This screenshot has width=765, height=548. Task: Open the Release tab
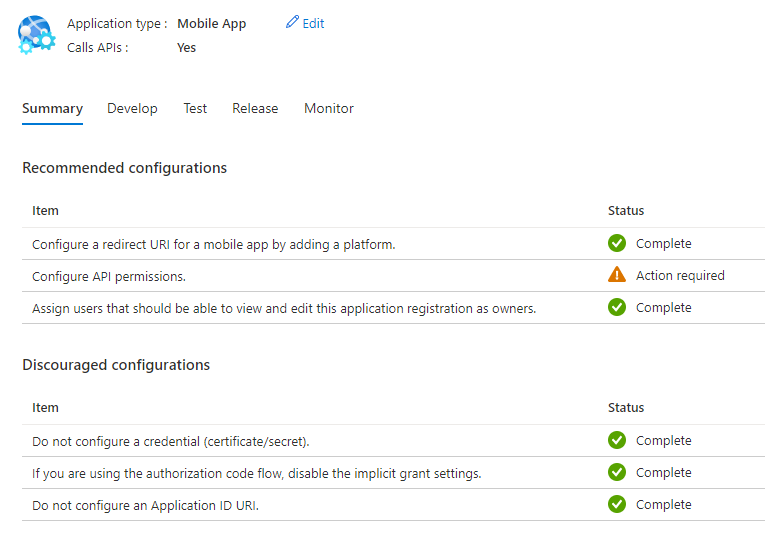[255, 108]
